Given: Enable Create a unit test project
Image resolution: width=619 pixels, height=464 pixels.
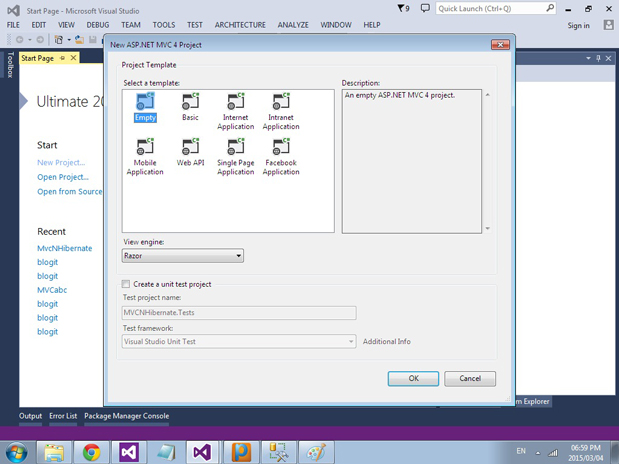Looking at the screenshot, I should pos(126,284).
